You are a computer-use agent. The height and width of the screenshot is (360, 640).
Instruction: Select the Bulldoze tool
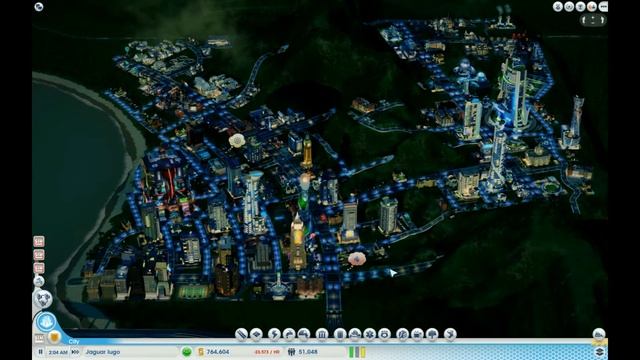599,334
